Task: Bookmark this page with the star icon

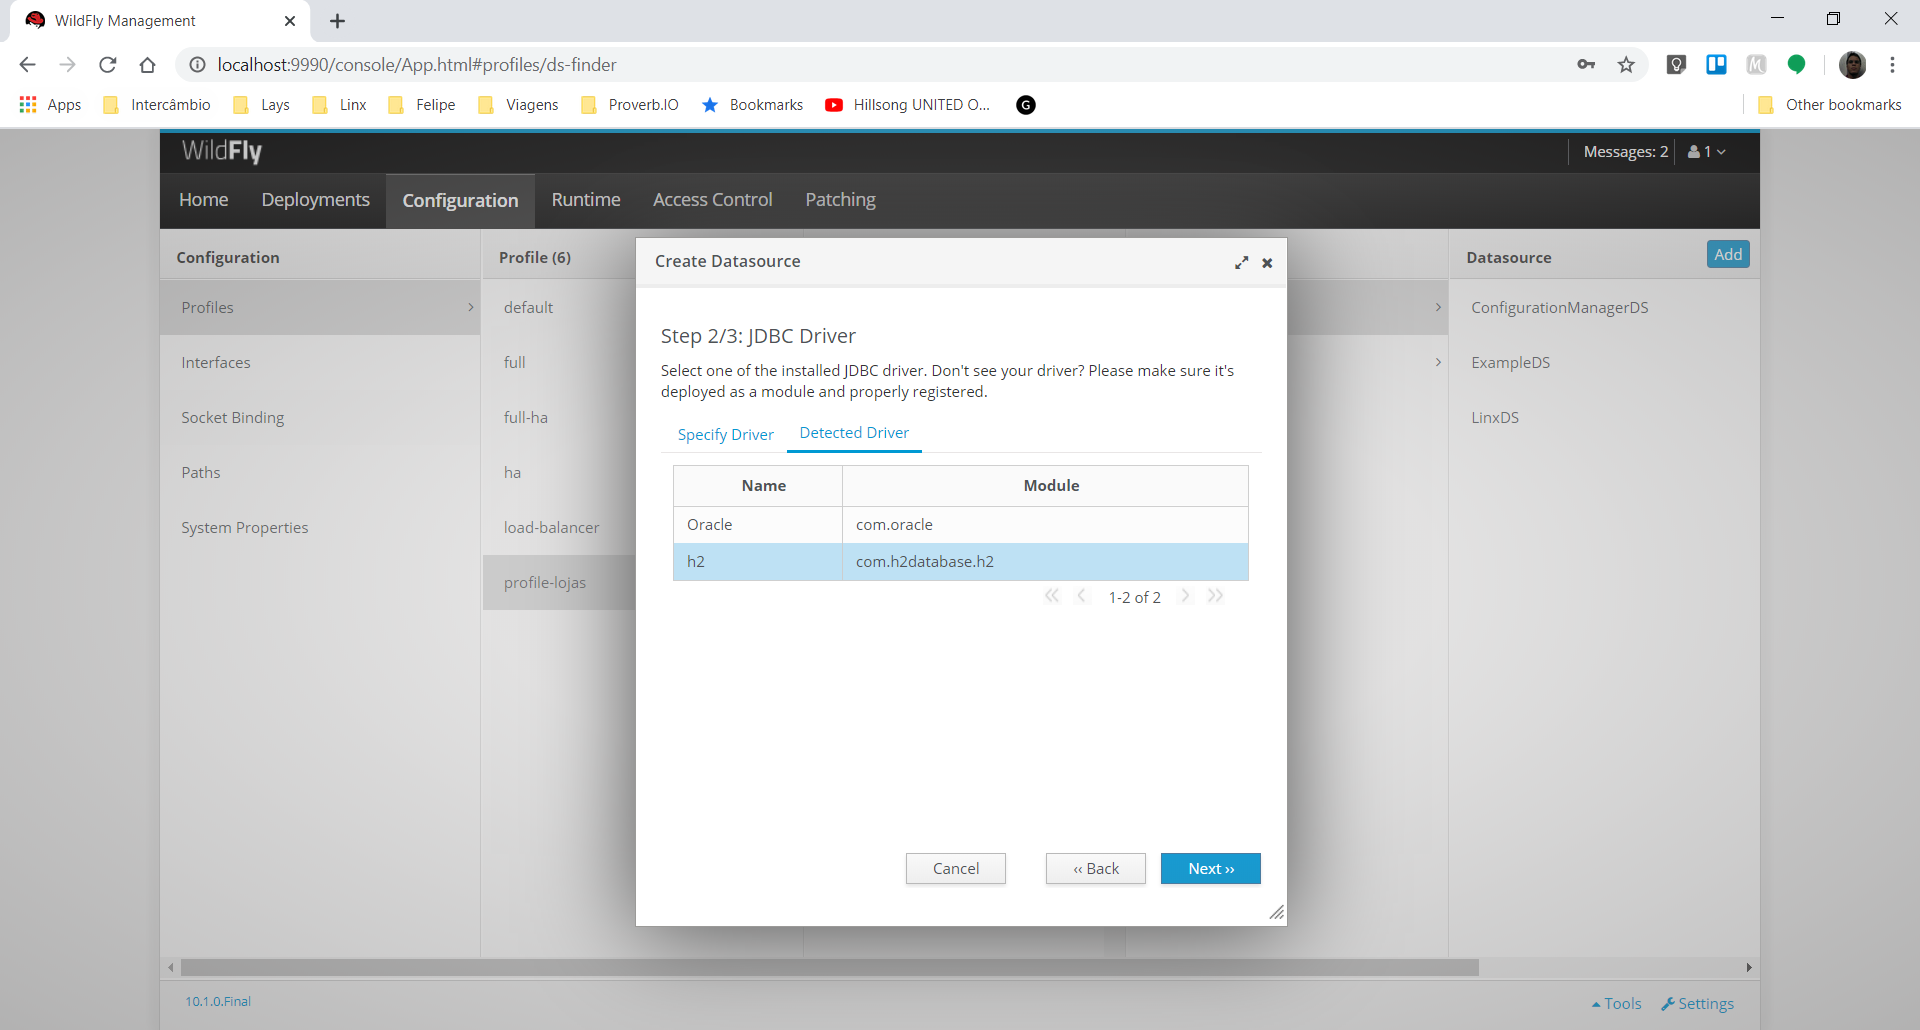Action: click(1627, 65)
